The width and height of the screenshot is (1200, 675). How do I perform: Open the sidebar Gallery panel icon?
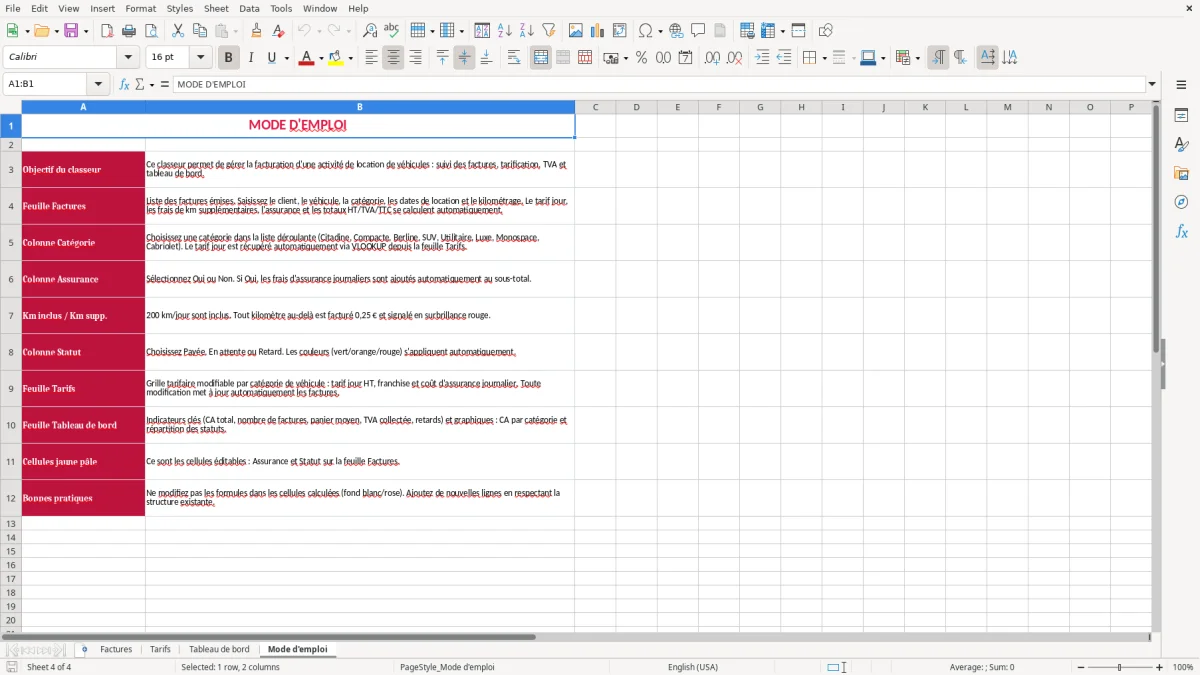point(1181,173)
